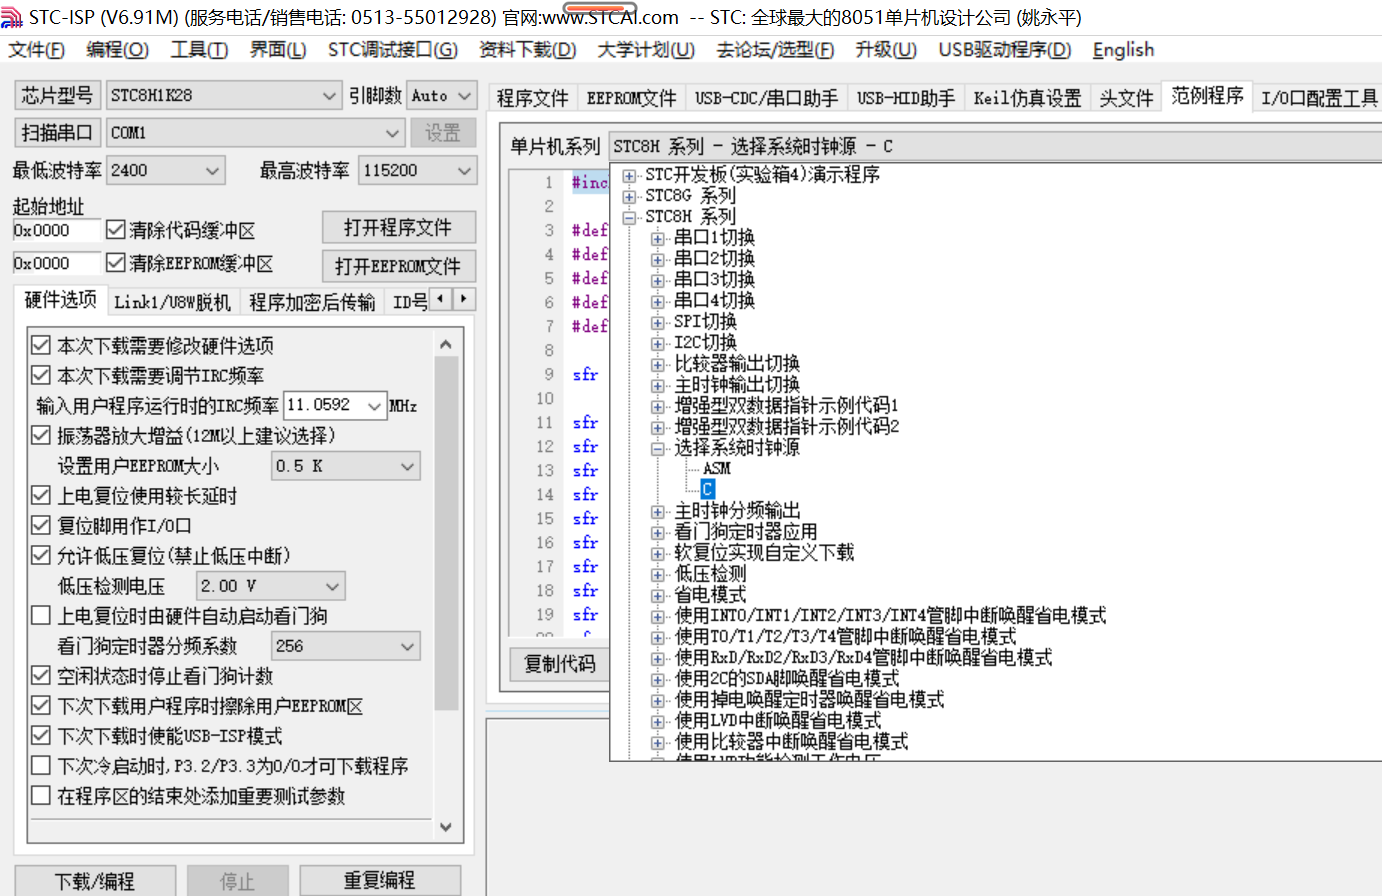Click 复制代码 button

tap(560, 664)
